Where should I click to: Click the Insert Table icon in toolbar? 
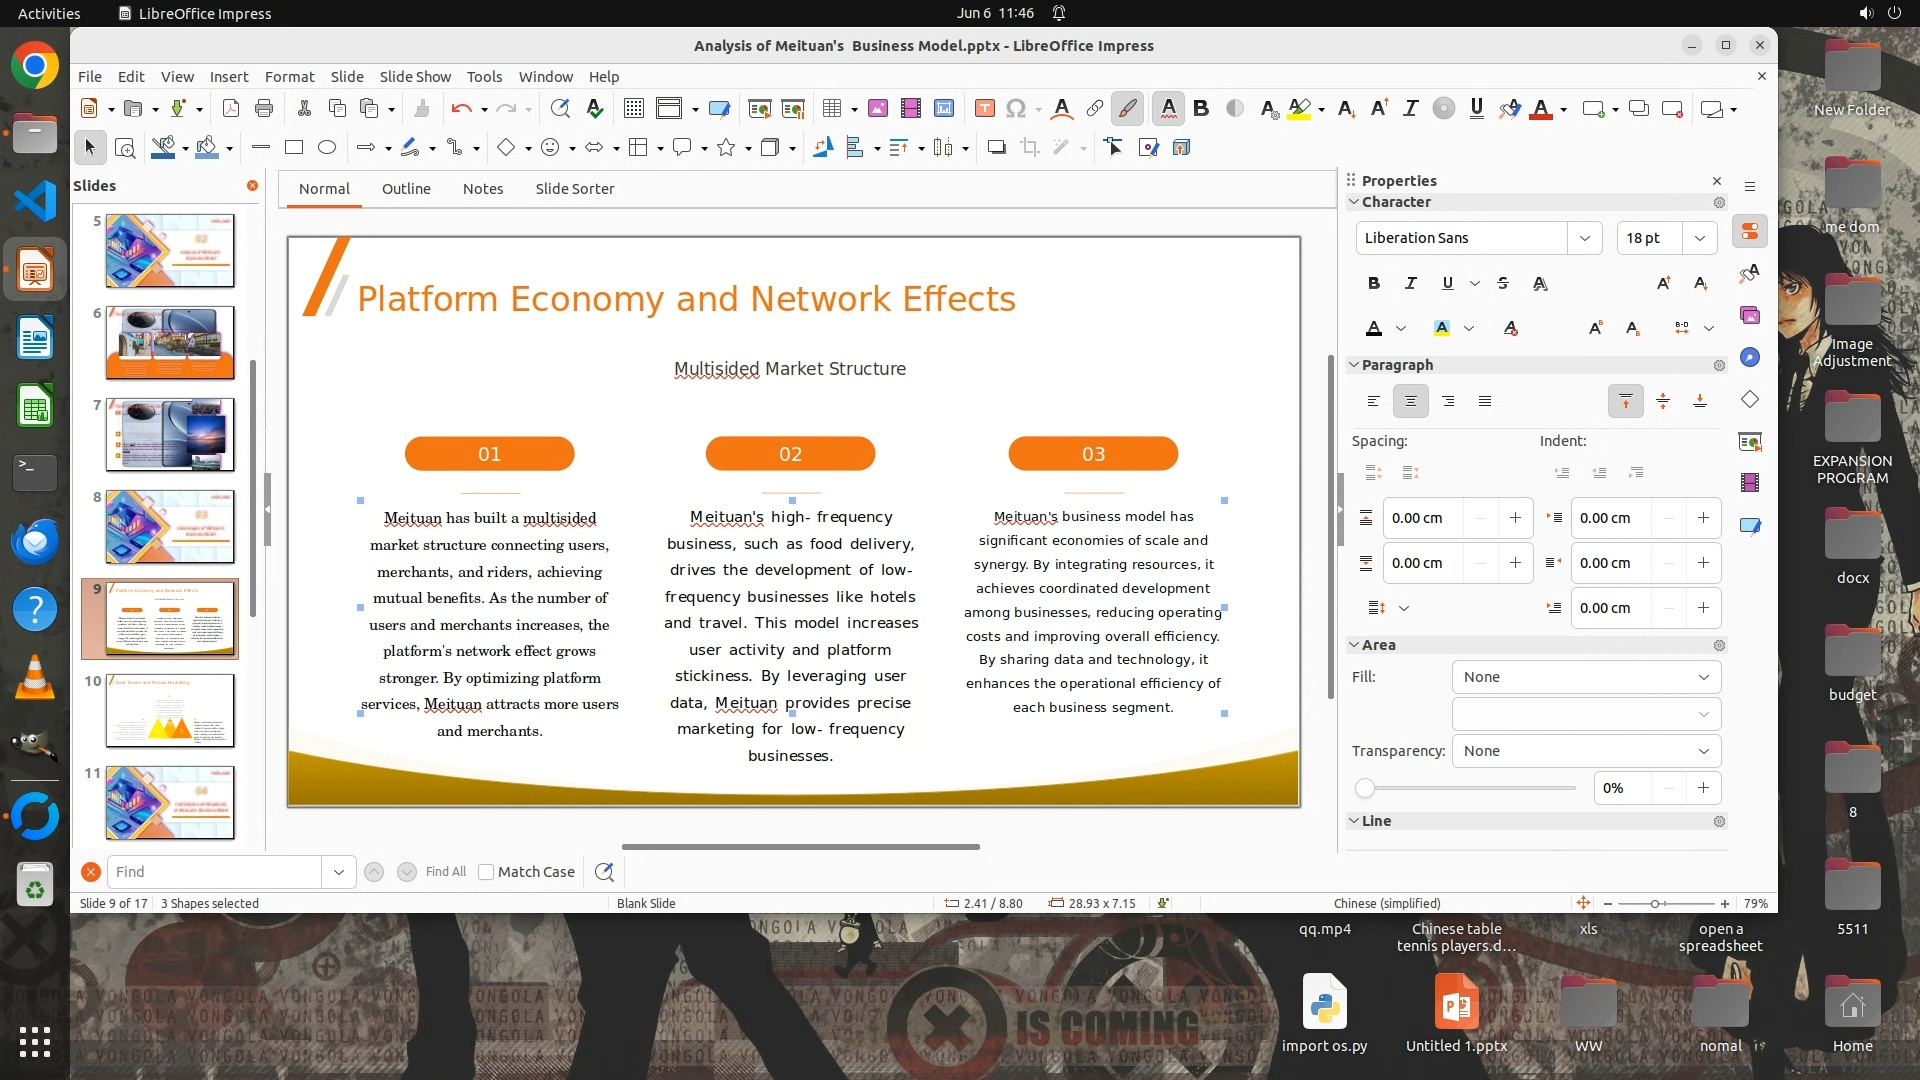pos(831,109)
